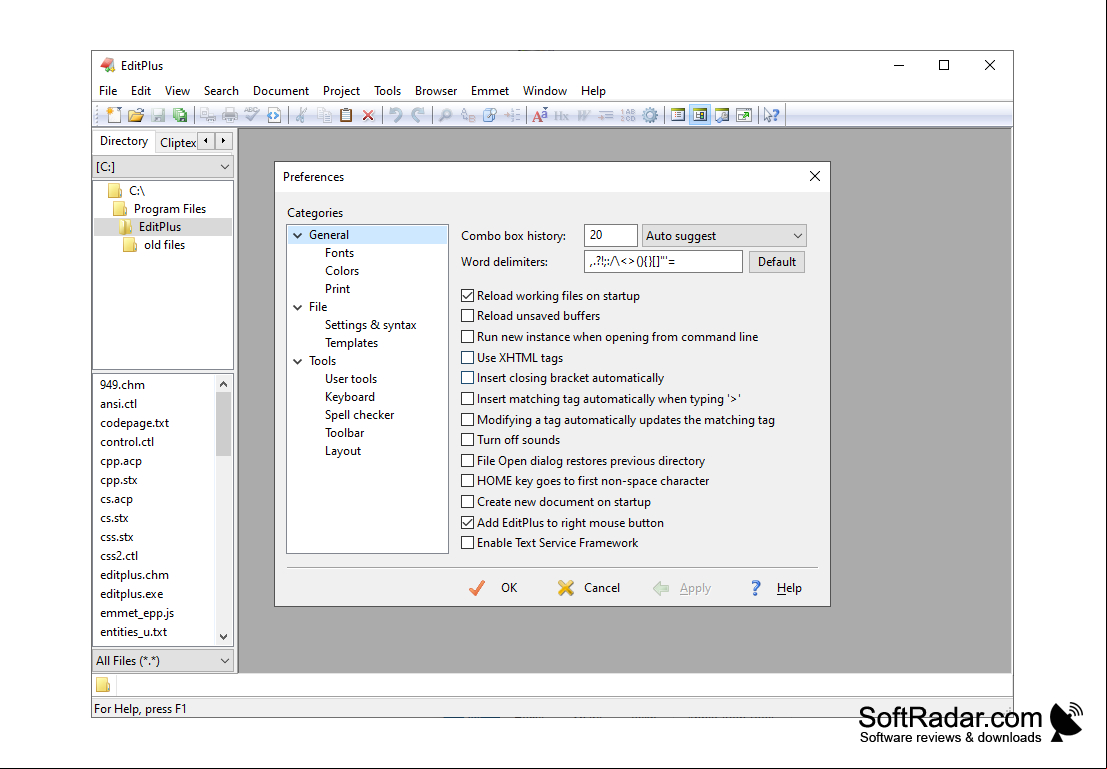Click Default word delimiters button
1107x769 pixels.
coord(777,262)
